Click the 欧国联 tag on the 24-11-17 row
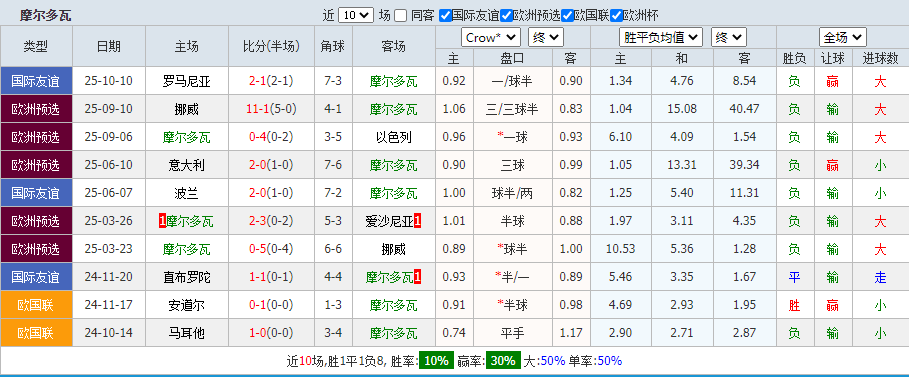This screenshot has width=909, height=377. point(37,305)
